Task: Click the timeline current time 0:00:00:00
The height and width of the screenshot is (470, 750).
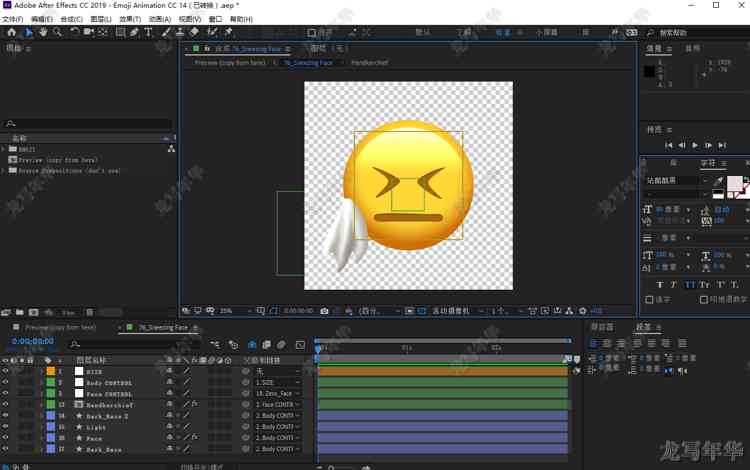Action: coord(33,341)
